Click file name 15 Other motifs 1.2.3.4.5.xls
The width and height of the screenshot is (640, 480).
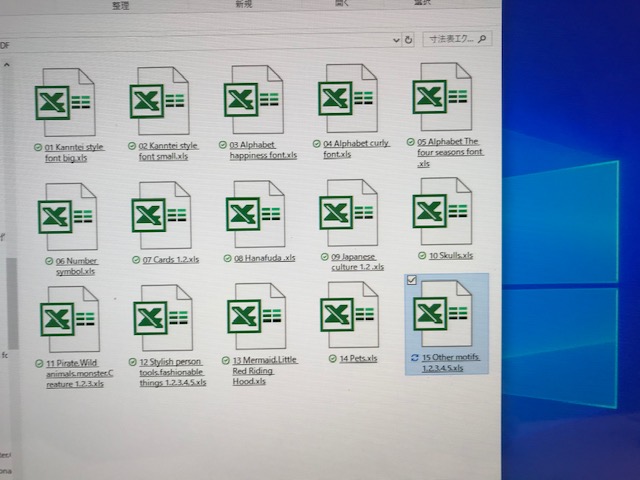(451, 362)
